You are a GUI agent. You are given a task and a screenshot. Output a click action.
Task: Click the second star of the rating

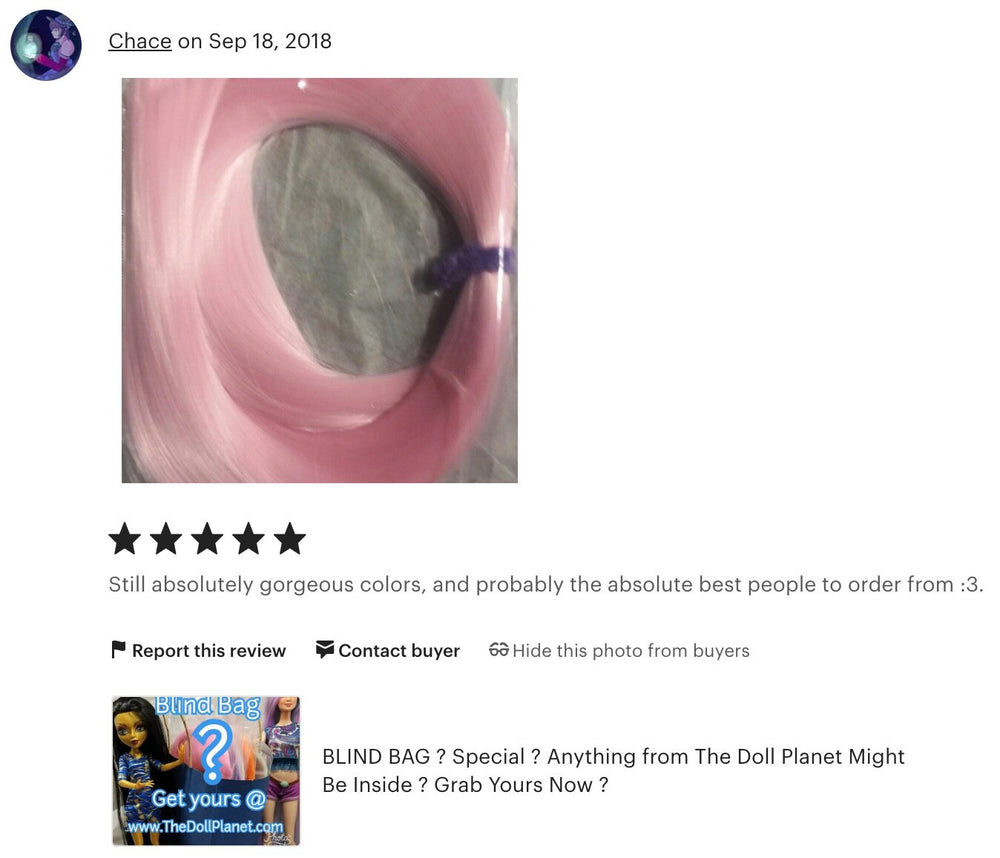click(166, 539)
